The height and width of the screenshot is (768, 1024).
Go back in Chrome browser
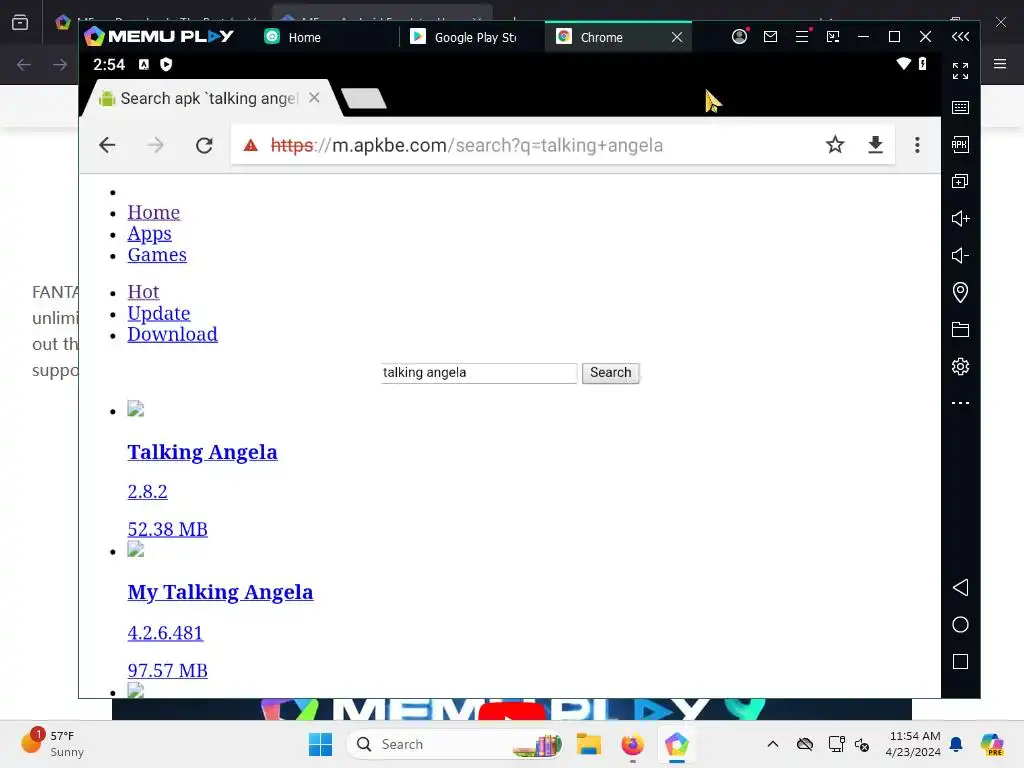pyautogui.click(x=107, y=145)
